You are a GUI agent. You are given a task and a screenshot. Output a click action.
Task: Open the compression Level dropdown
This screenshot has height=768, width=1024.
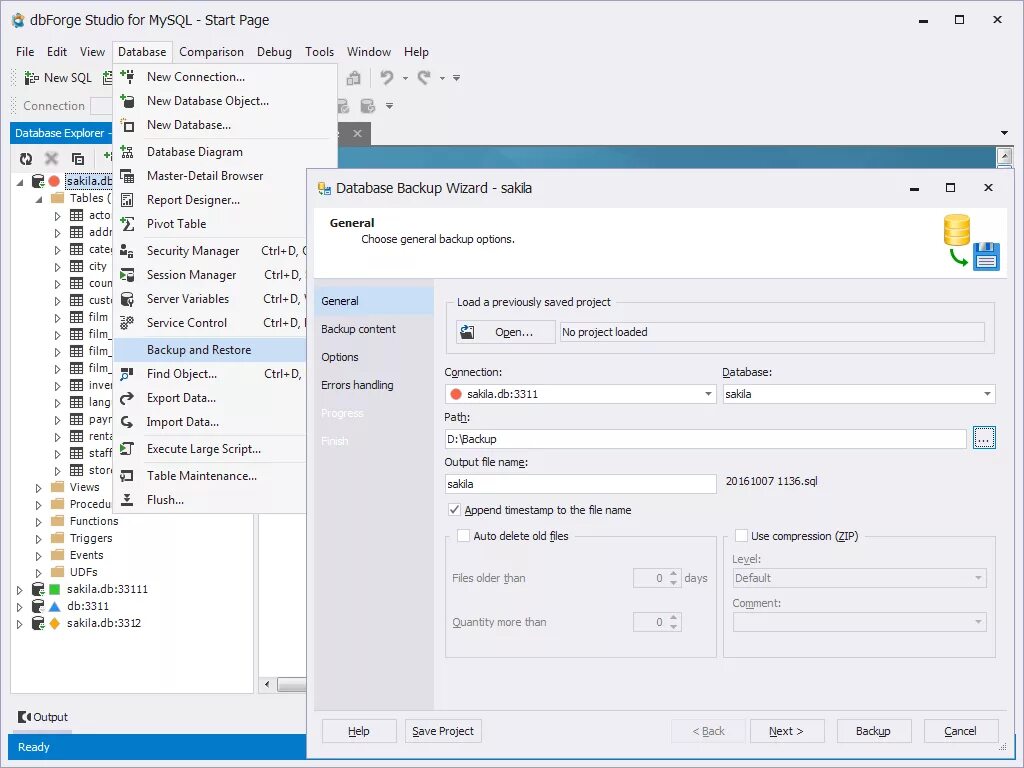(x=978, y=578)
